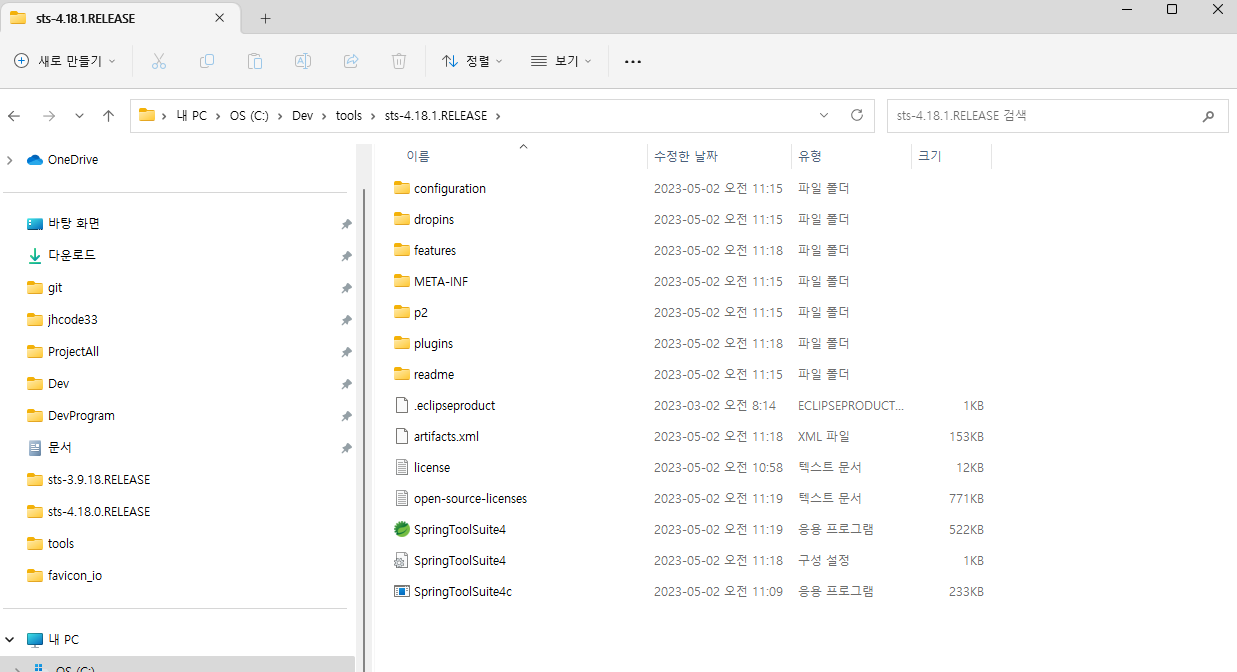Go up one folder level arrow

pos(108,116)
